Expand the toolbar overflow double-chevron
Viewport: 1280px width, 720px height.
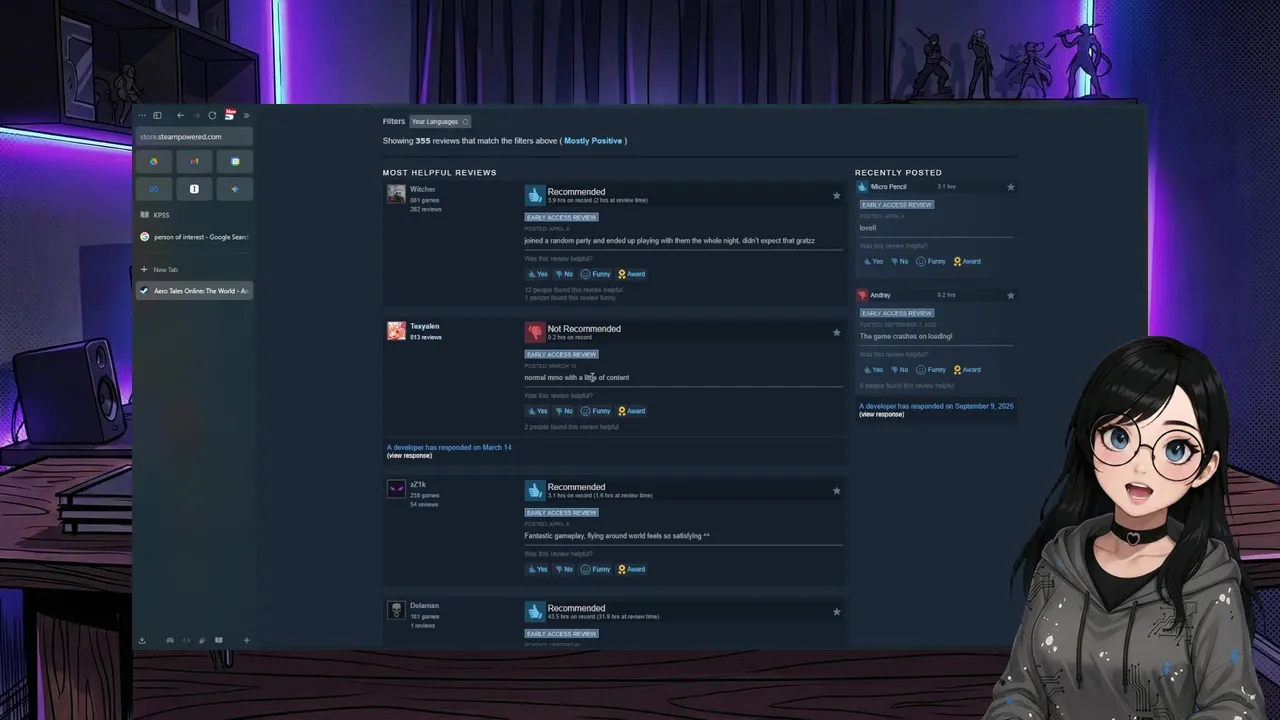(x=246, y=116)
